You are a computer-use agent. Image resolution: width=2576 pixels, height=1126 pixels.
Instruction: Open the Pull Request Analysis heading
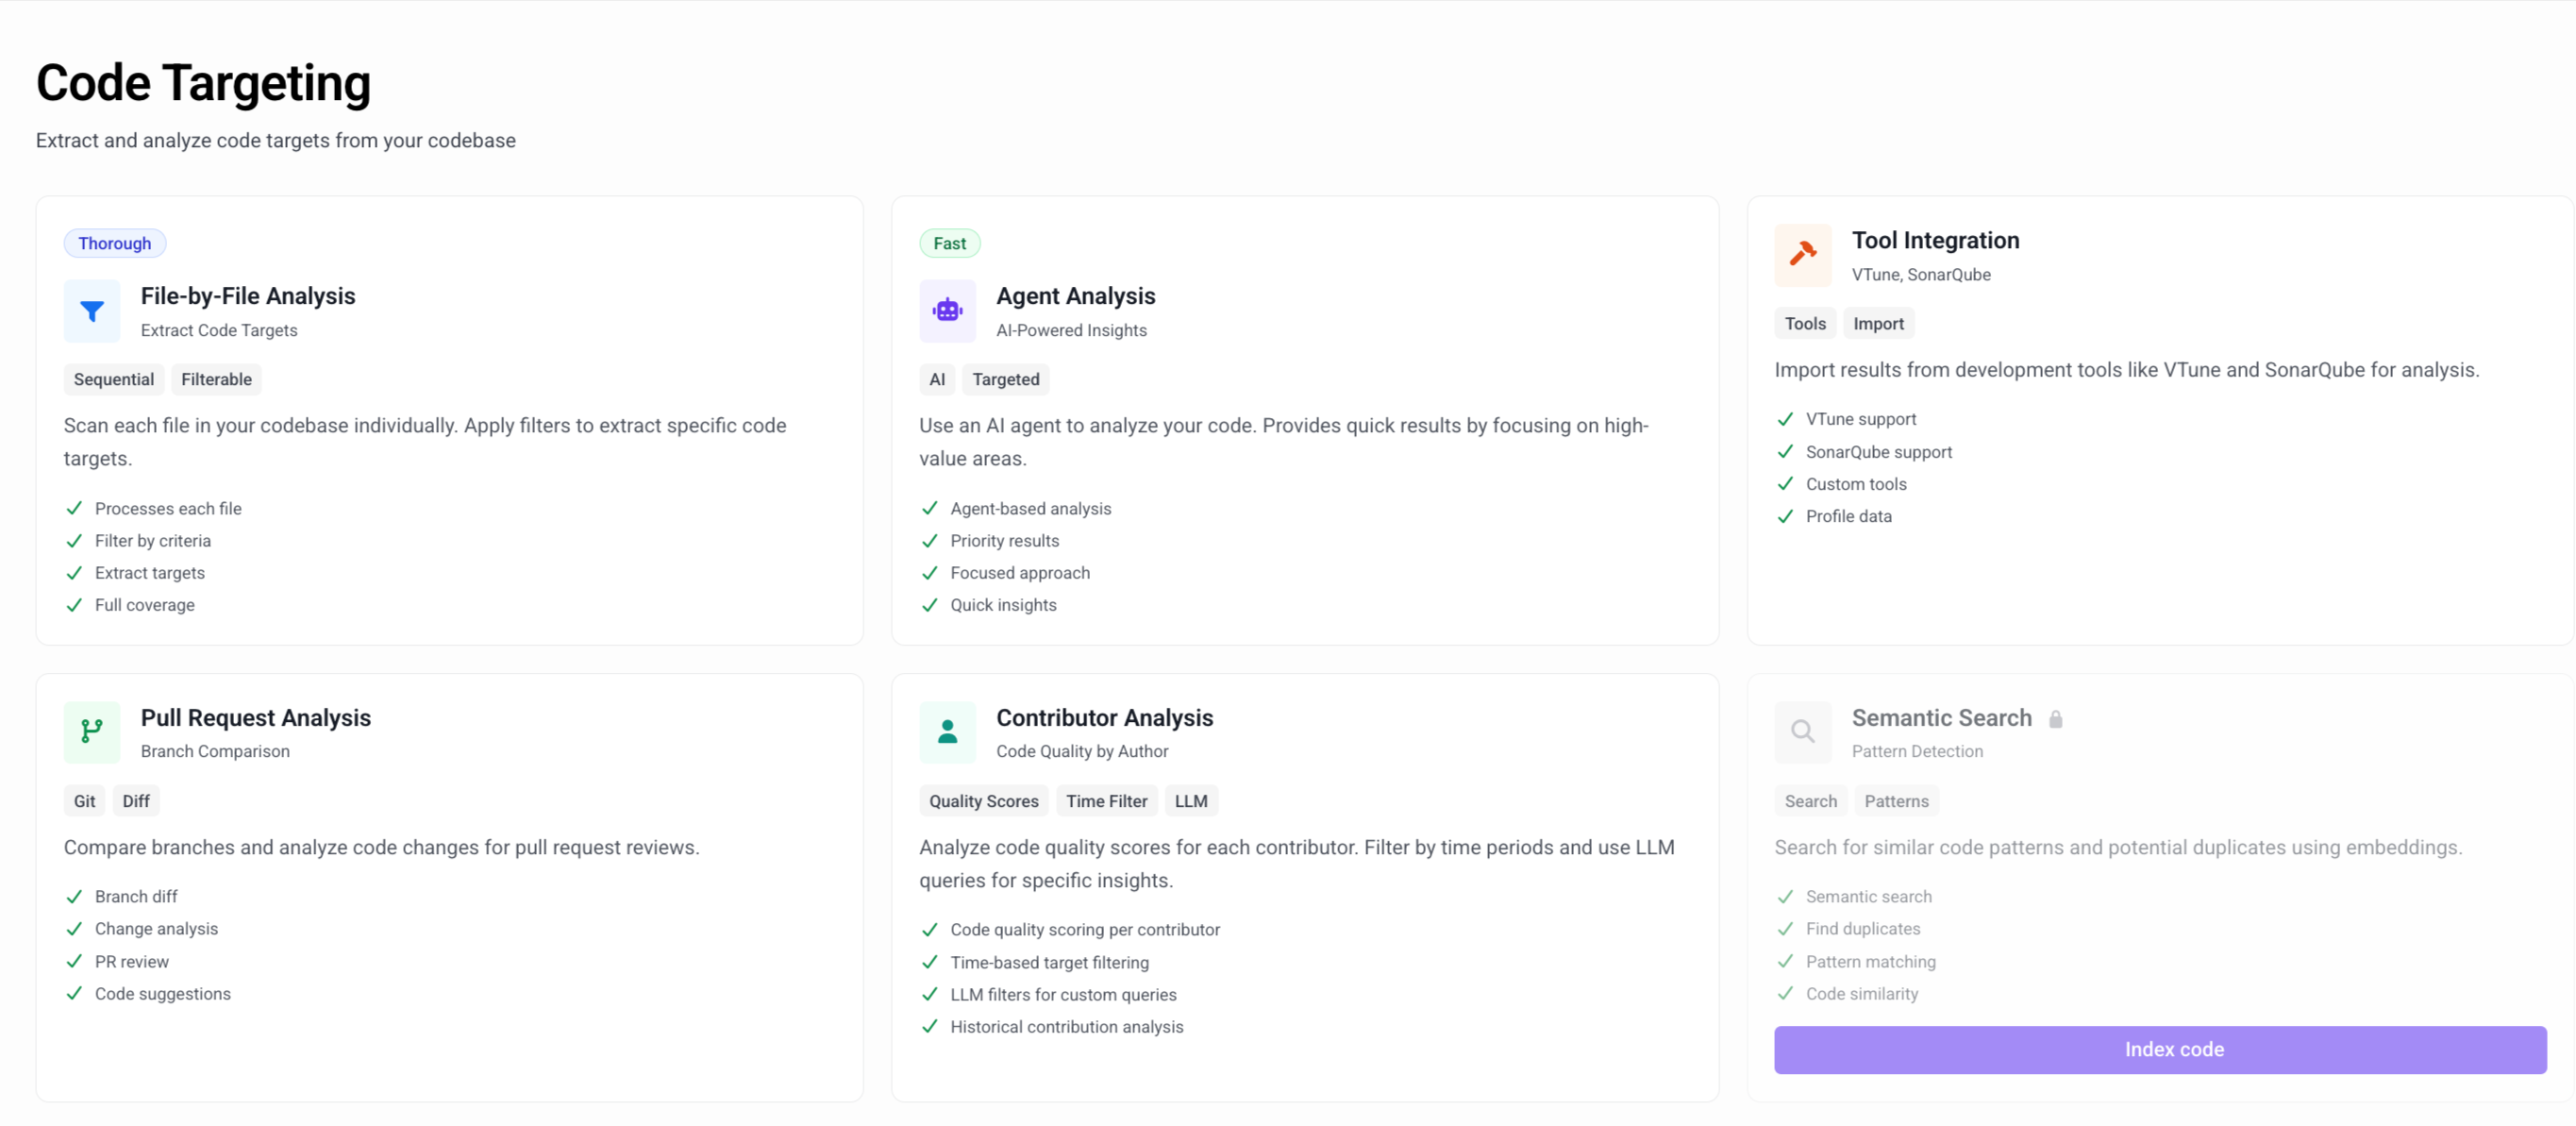(x=255, y=718)
